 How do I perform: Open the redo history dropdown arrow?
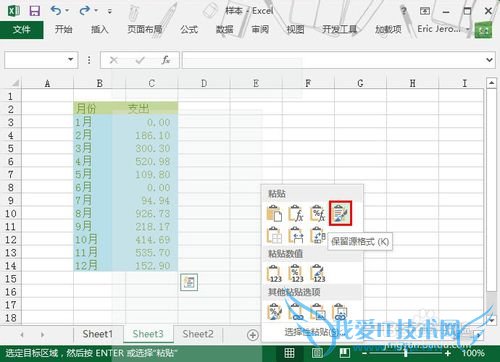point(96,11)
